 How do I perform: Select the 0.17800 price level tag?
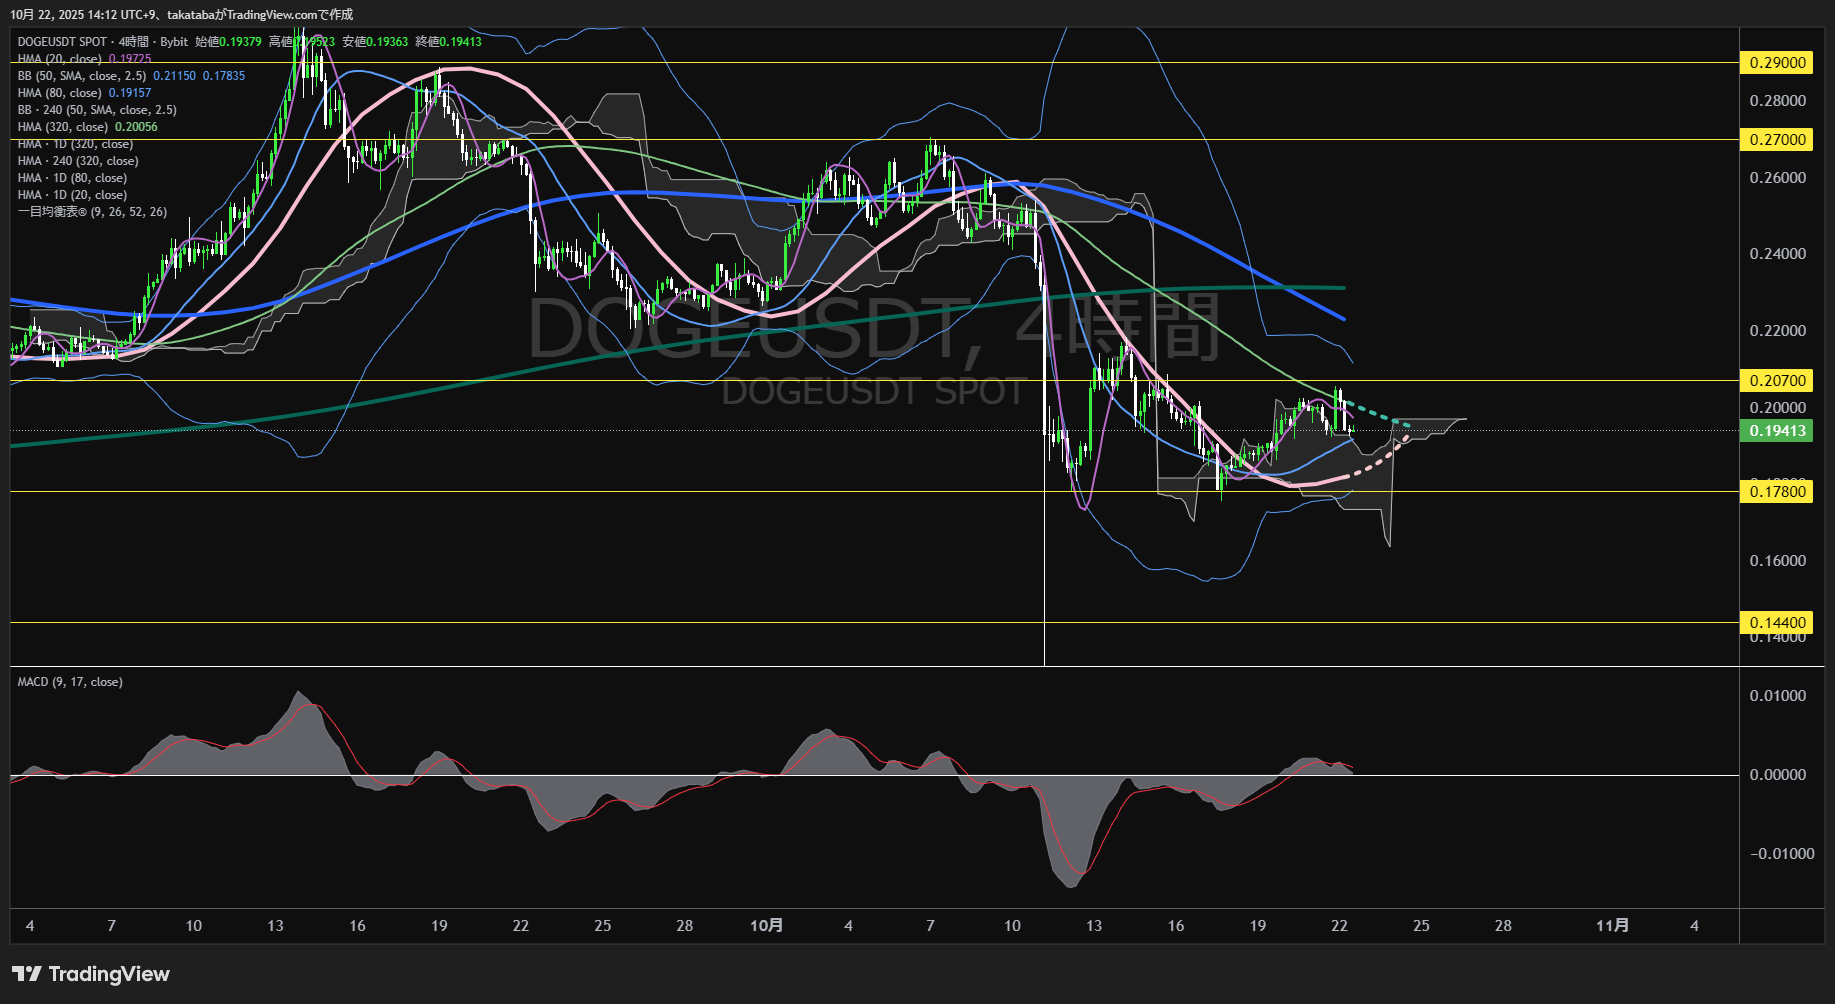pyautogui.click(x=1777, y=491)
